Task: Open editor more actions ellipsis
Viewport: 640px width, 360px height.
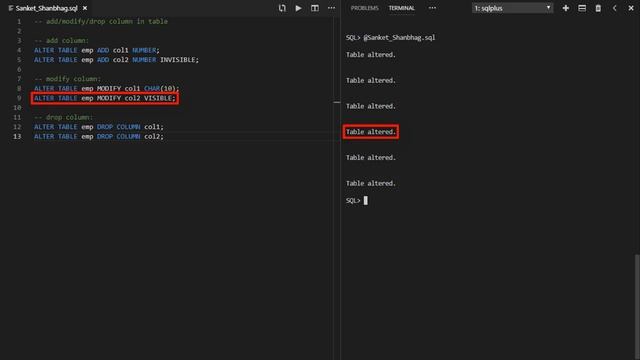Action: (331, 8)
